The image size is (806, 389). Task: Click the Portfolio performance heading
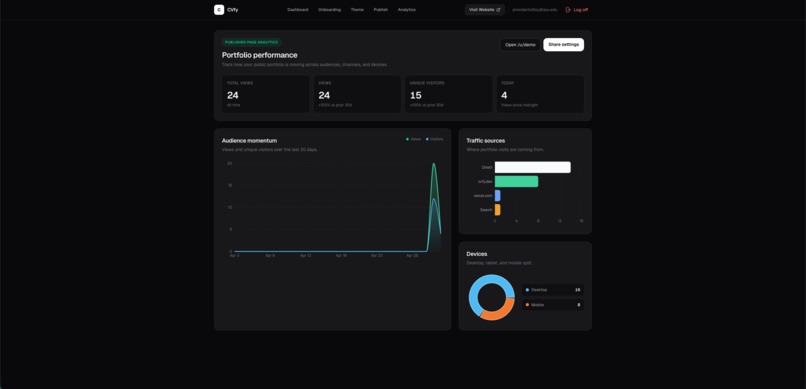click(x=260, y=55)
